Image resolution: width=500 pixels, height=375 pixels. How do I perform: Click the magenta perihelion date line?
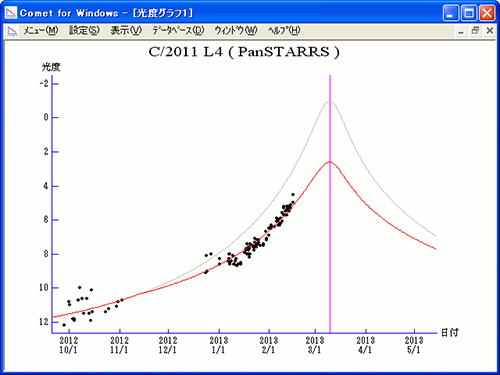click(x=330, y=233)
